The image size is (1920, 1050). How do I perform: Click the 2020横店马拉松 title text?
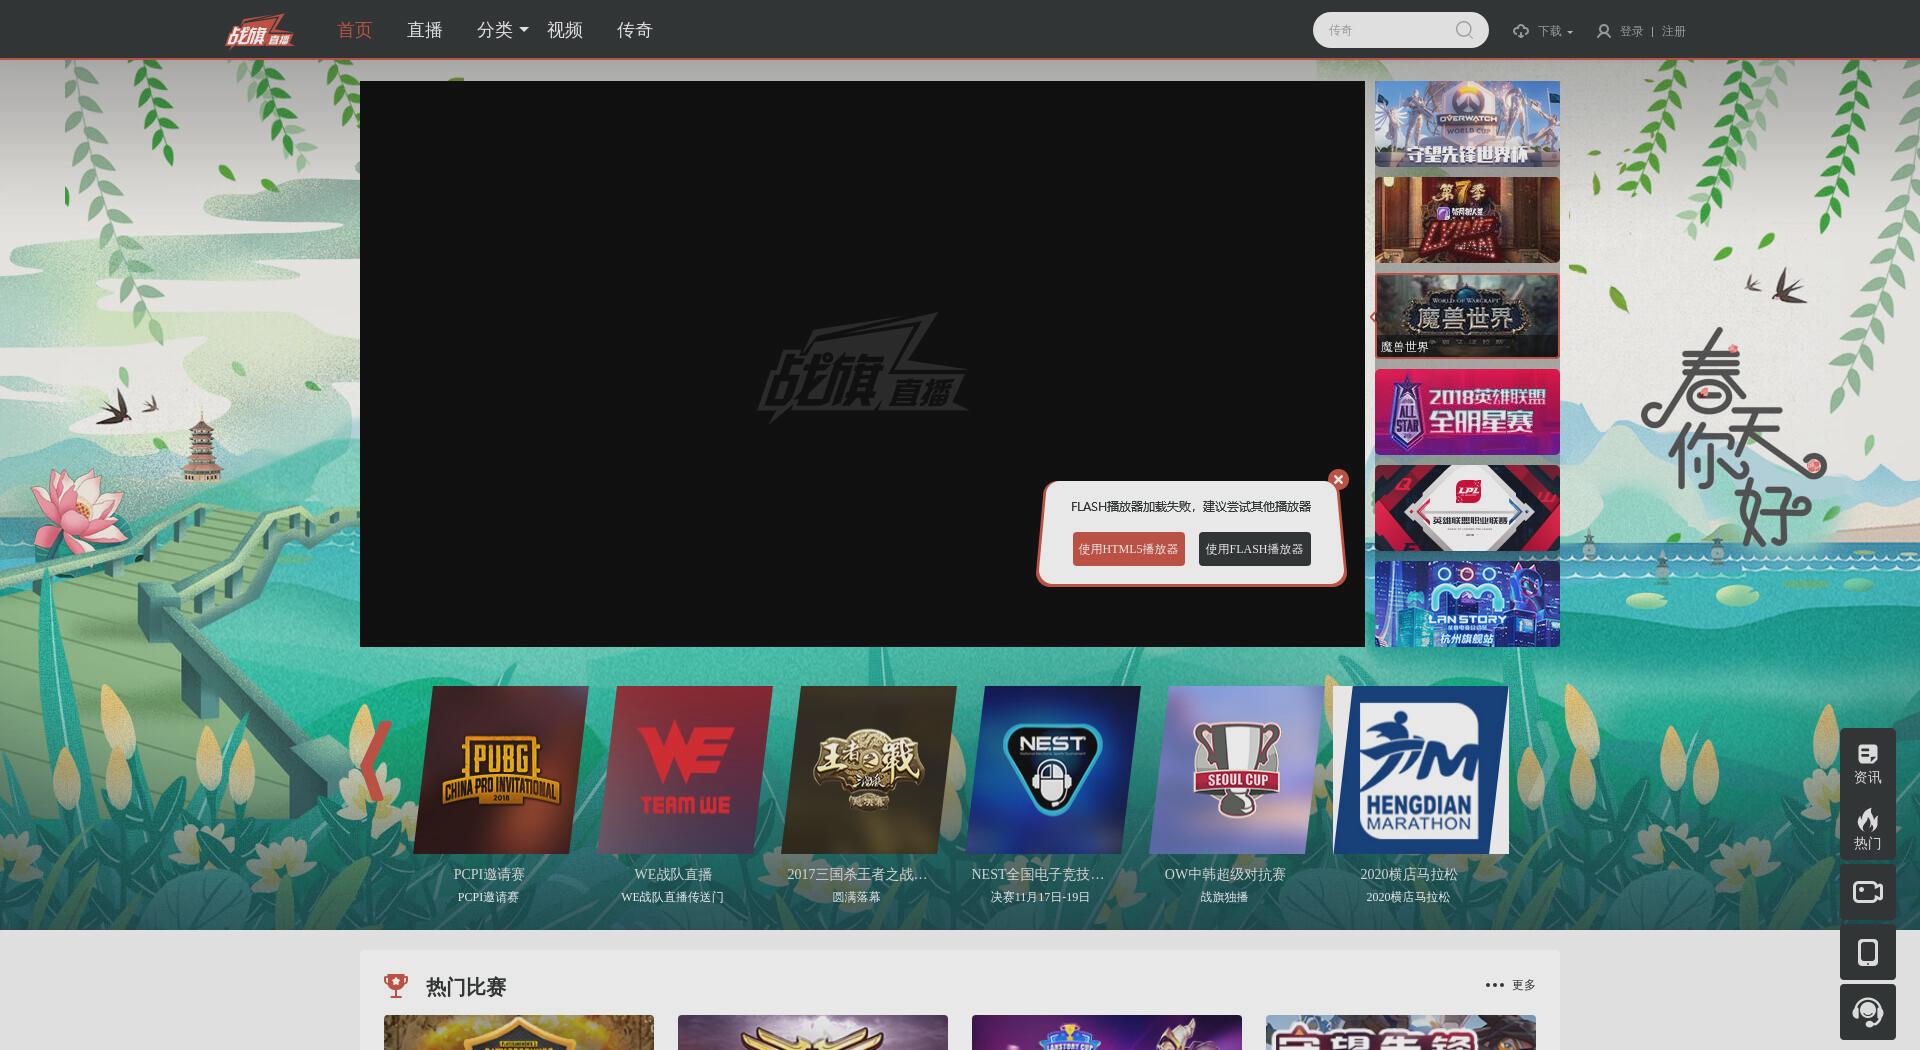tap(1409, 874)
